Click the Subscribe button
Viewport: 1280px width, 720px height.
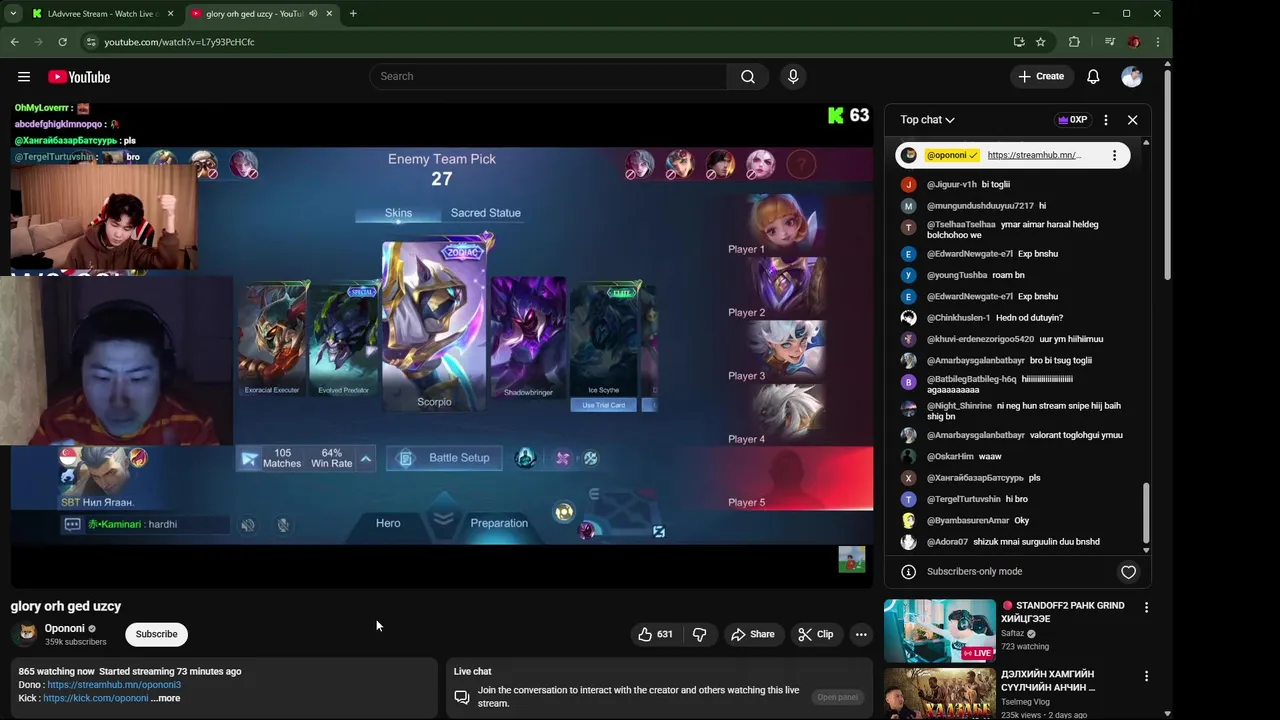156,634
